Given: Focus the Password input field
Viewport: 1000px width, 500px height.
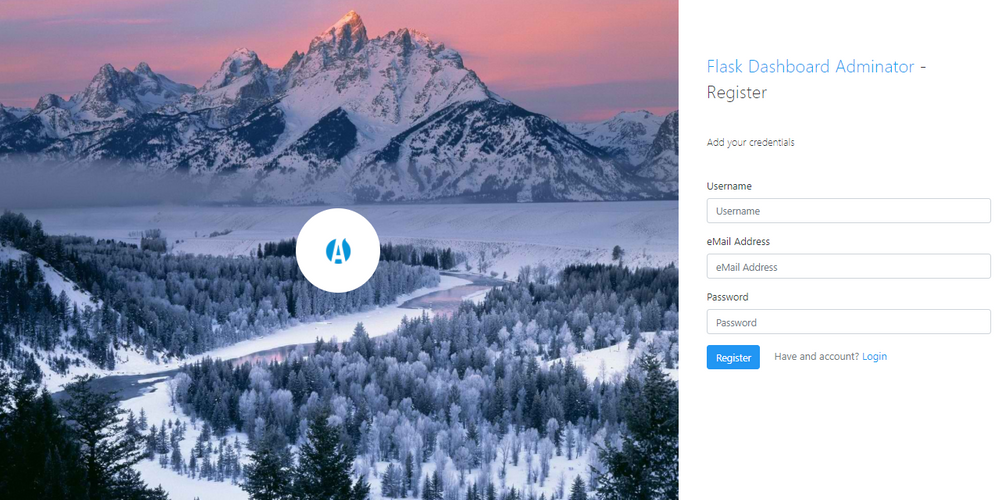Looking at the screenshot, I should (848, 322).
